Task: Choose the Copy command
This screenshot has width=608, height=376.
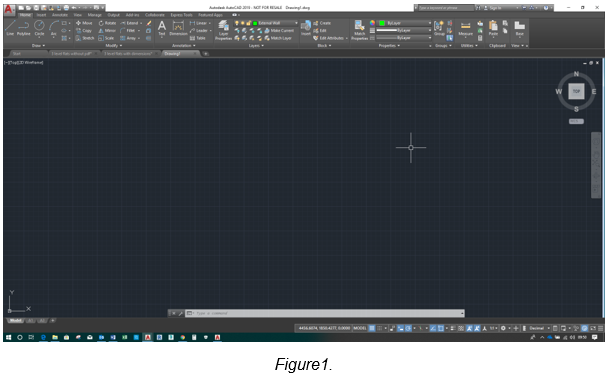Action: (84, 31)
